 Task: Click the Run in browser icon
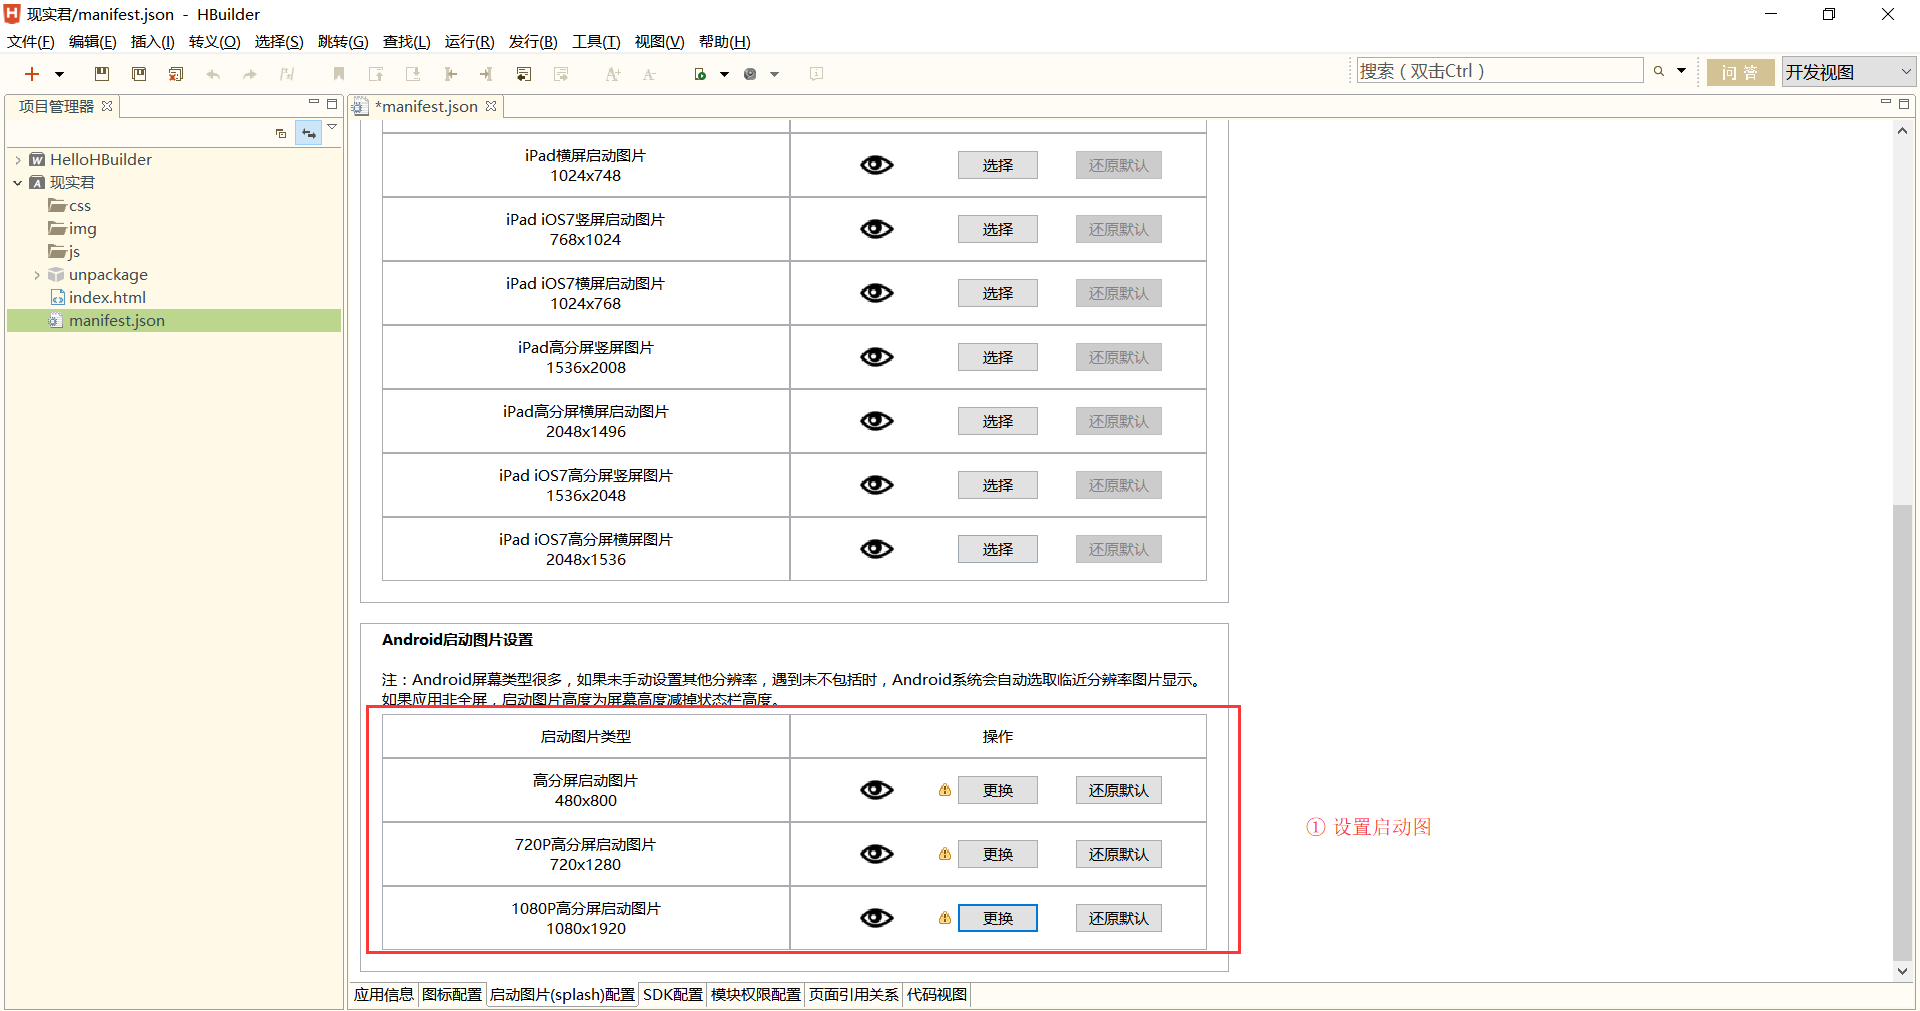pos(700,74)
